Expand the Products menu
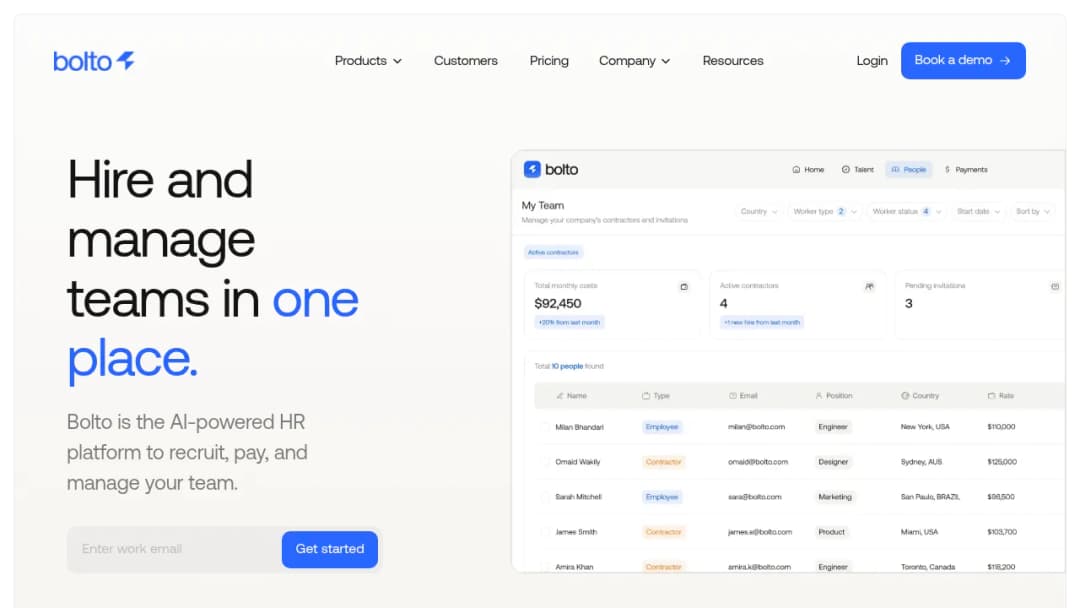 368,61
